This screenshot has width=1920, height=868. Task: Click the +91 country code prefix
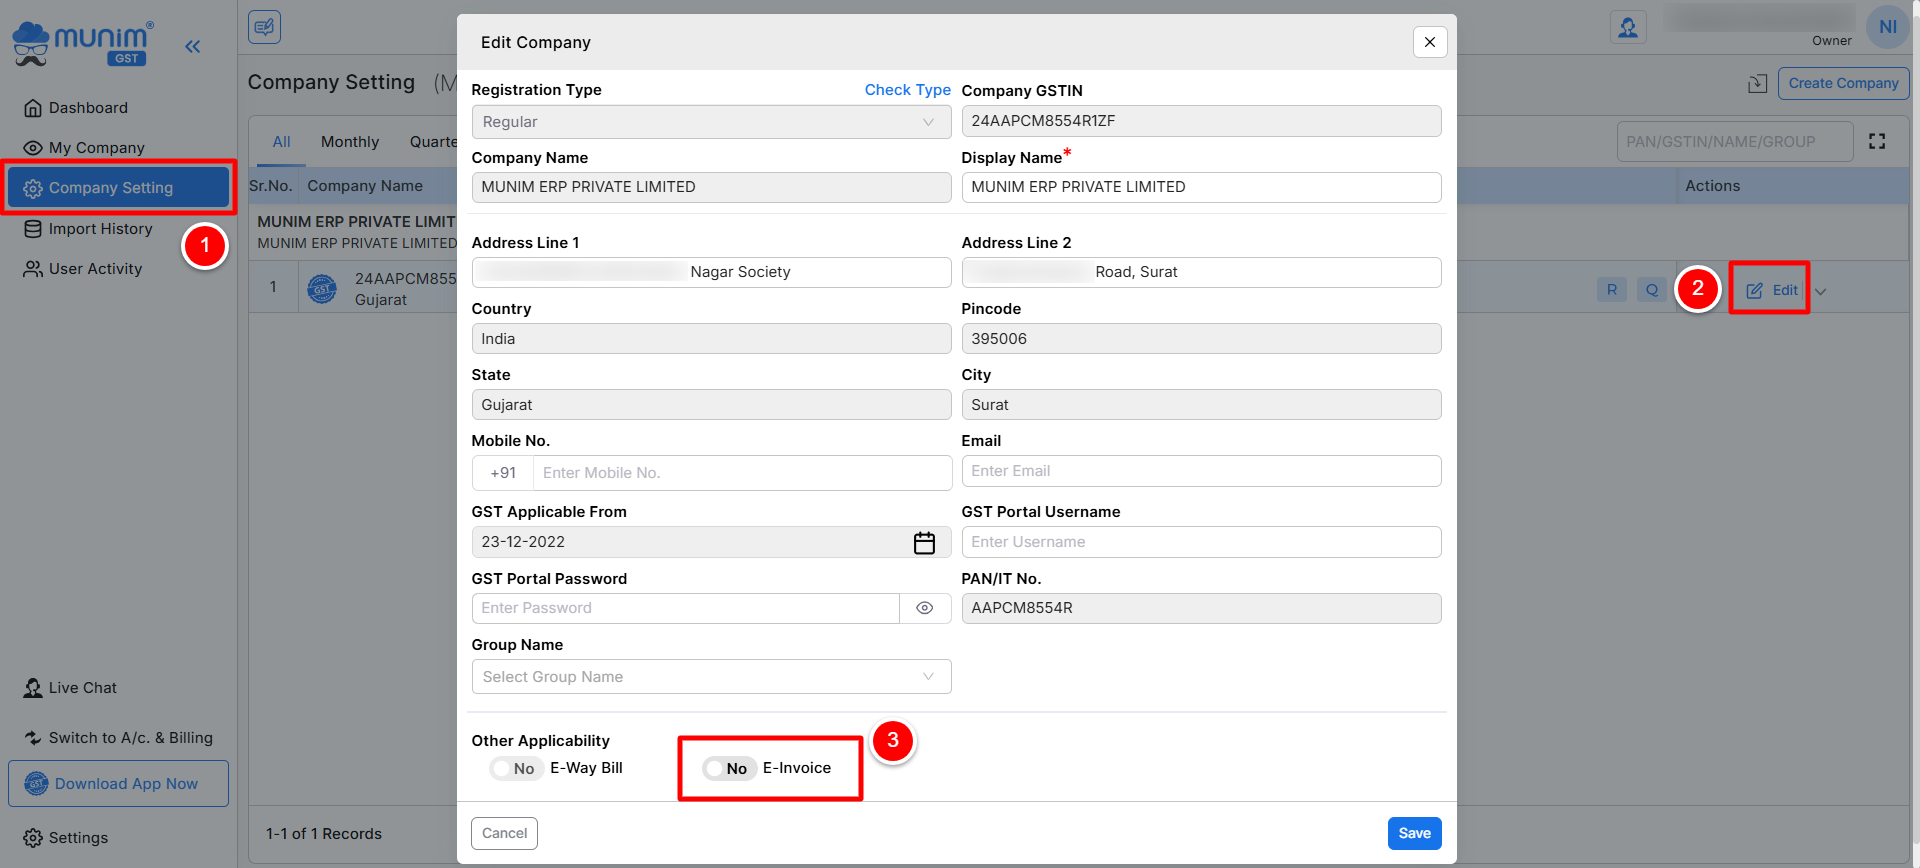503,473
